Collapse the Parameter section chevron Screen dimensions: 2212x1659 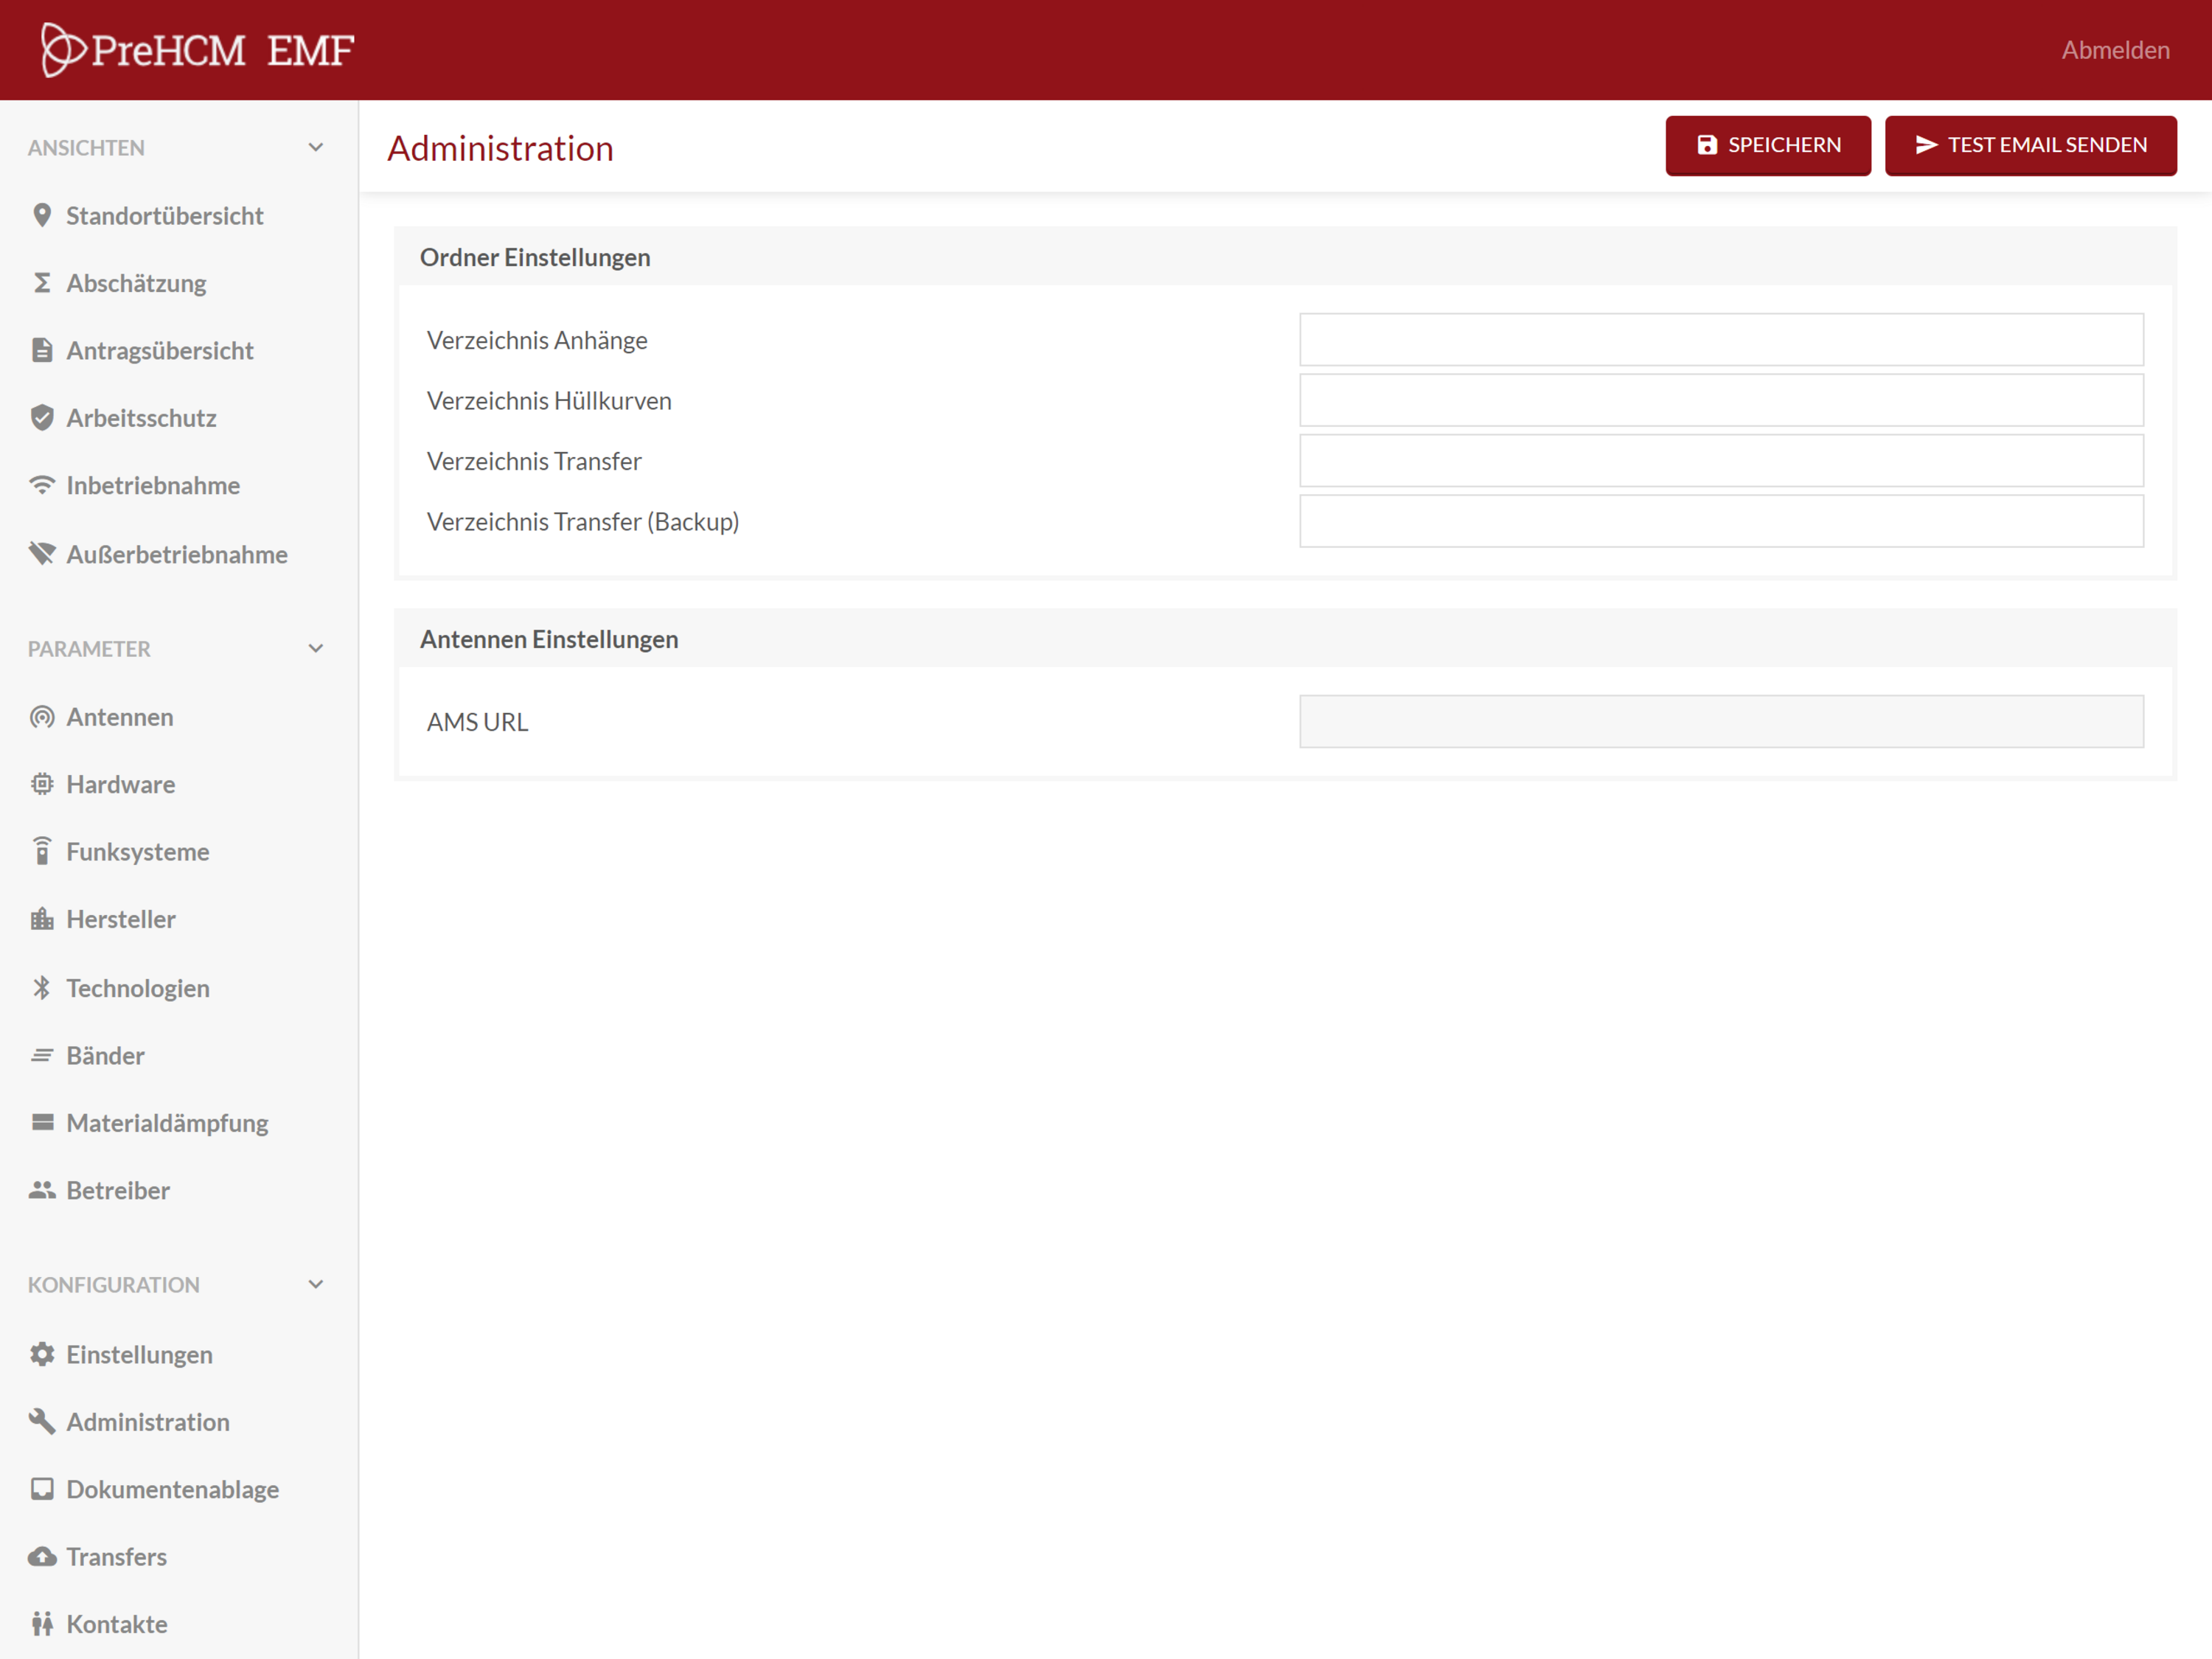316,649
